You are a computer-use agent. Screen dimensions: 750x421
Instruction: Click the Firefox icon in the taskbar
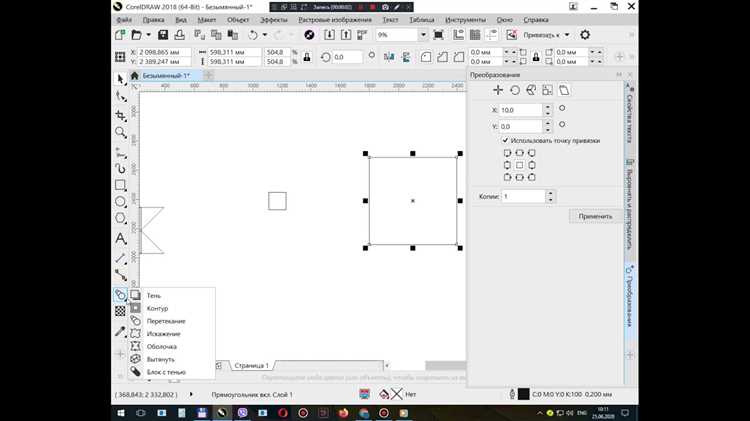pos(343,413)
